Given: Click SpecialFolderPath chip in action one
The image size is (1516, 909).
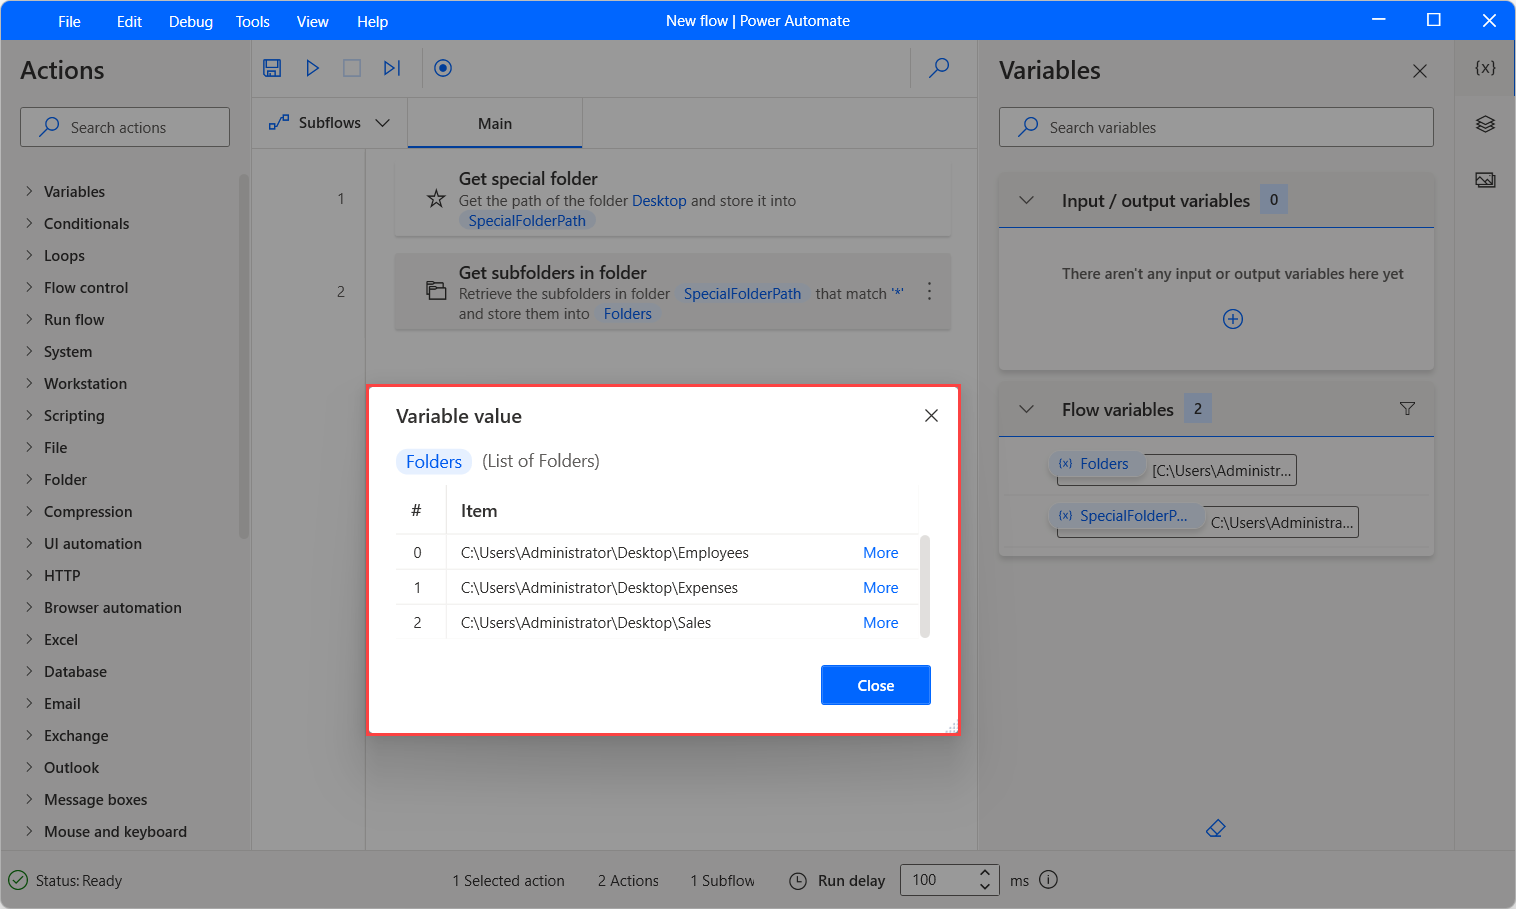Looking at the screenshot, I should click(x=527, y=220).
